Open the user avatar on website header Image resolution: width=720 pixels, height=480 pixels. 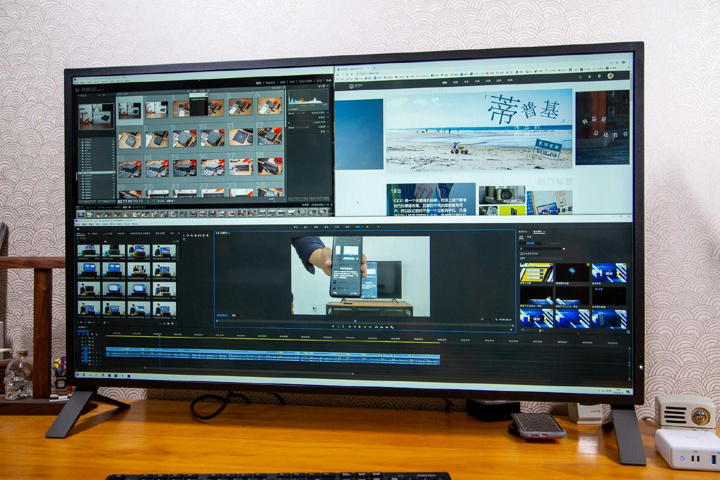tap(609, 76)
